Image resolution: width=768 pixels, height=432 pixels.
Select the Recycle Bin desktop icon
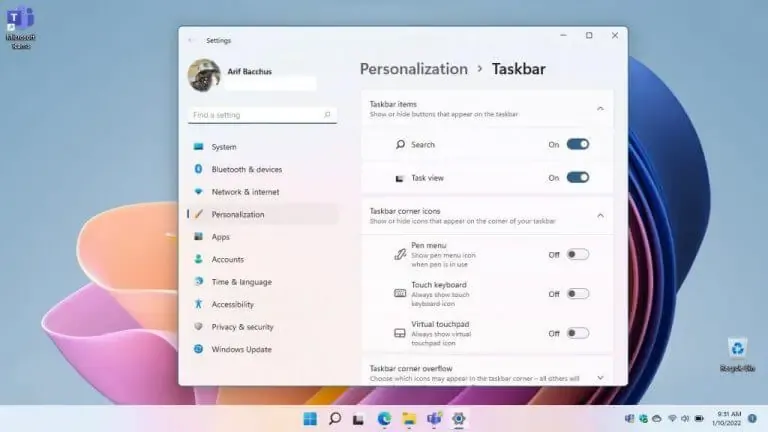(738, 355)
